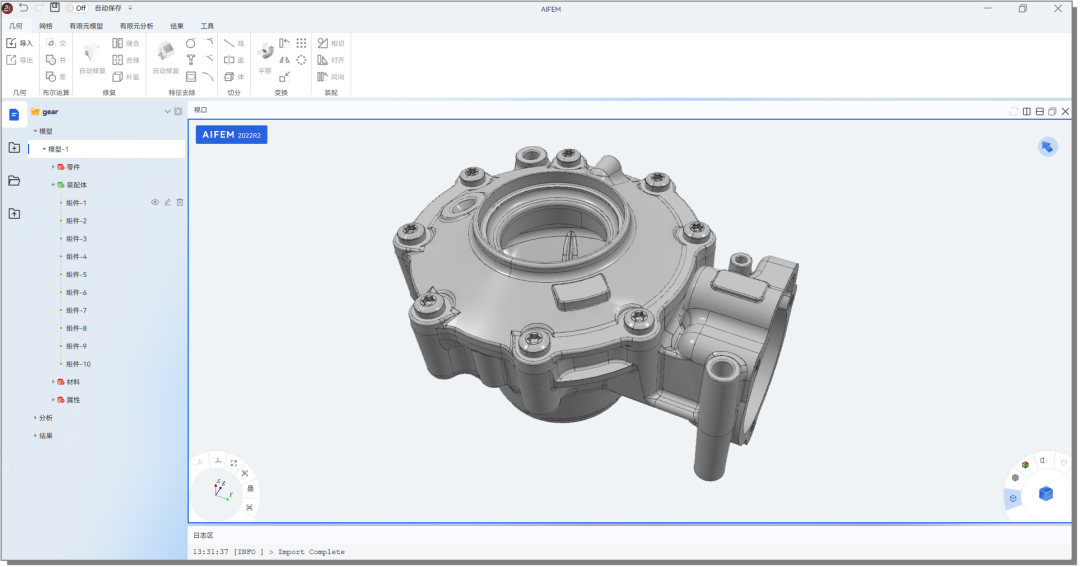The image size is (1080, 567).
Task: Click the delete trash for 组件-1
Action: point(180,203)
